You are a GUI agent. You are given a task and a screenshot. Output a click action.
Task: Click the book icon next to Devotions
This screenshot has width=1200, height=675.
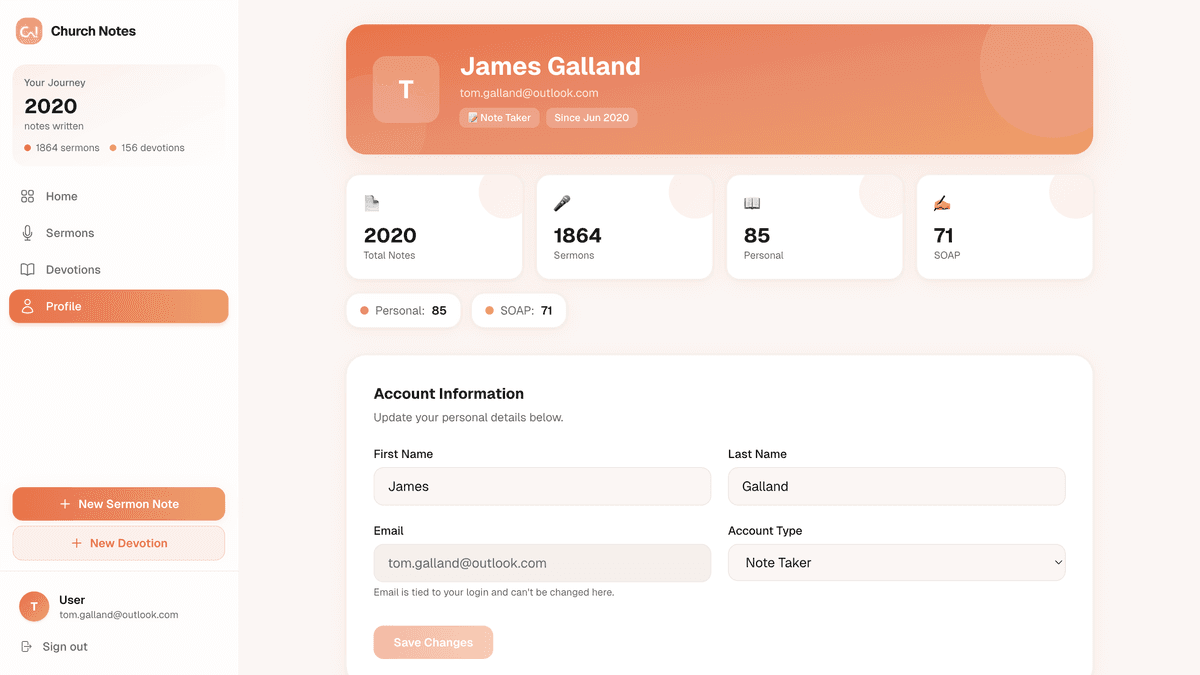pos(27,269)
